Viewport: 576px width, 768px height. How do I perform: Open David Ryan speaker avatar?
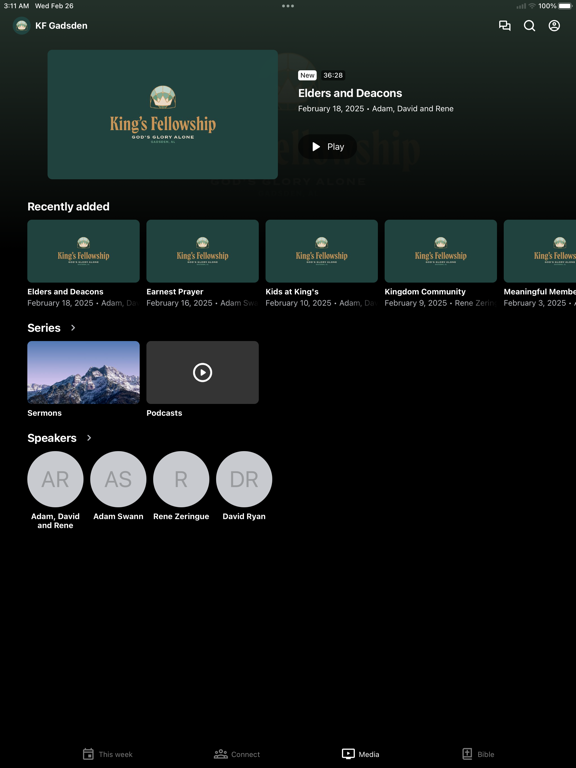(x=244, y=479)
